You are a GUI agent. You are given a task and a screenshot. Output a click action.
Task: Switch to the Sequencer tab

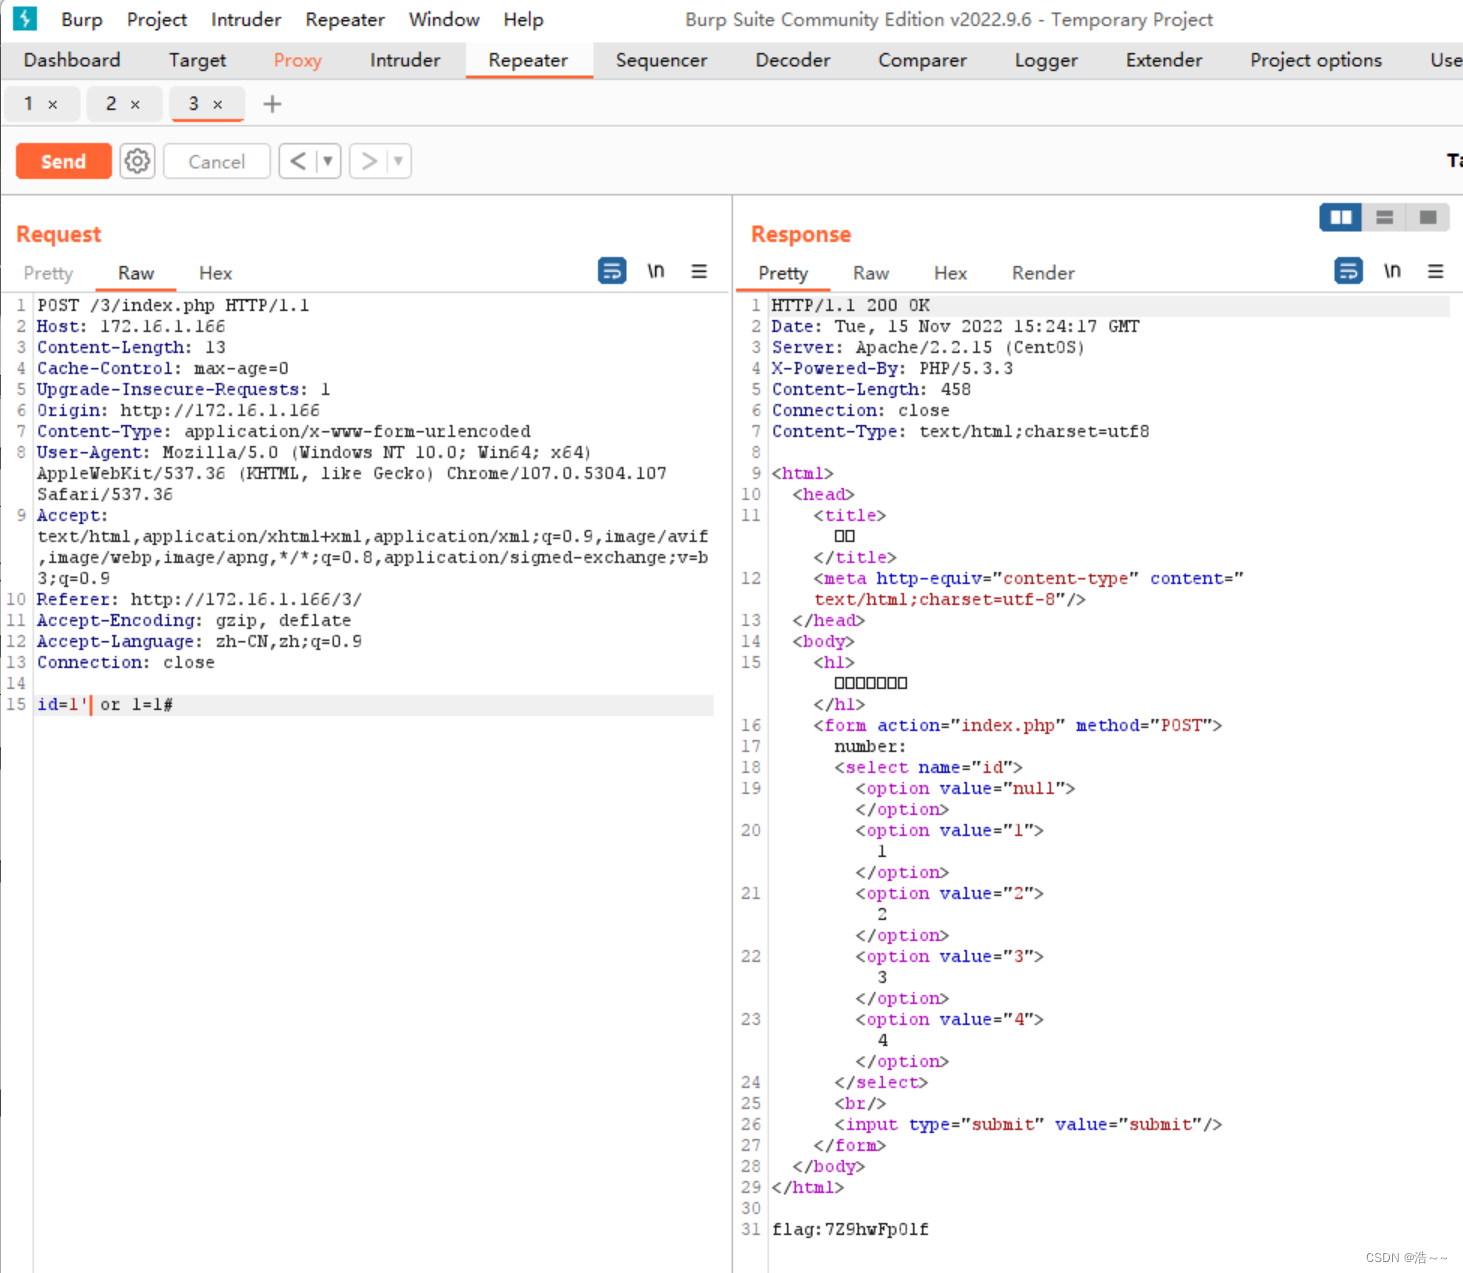point(661,60)
